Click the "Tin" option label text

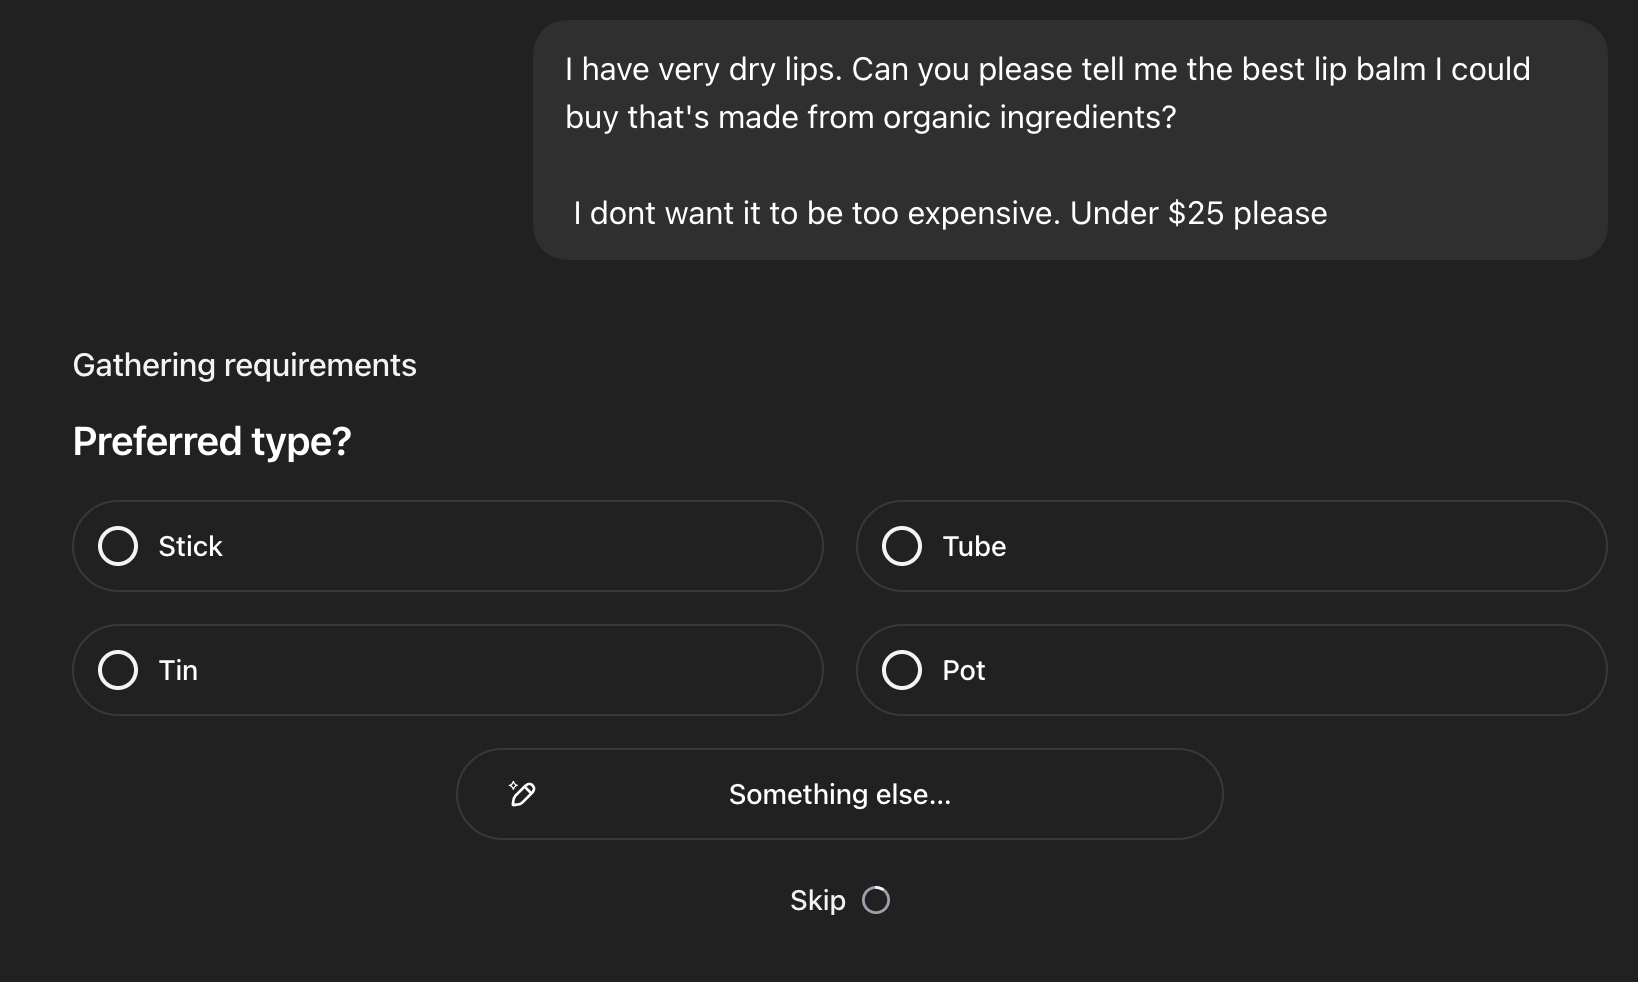click(178, 670)
